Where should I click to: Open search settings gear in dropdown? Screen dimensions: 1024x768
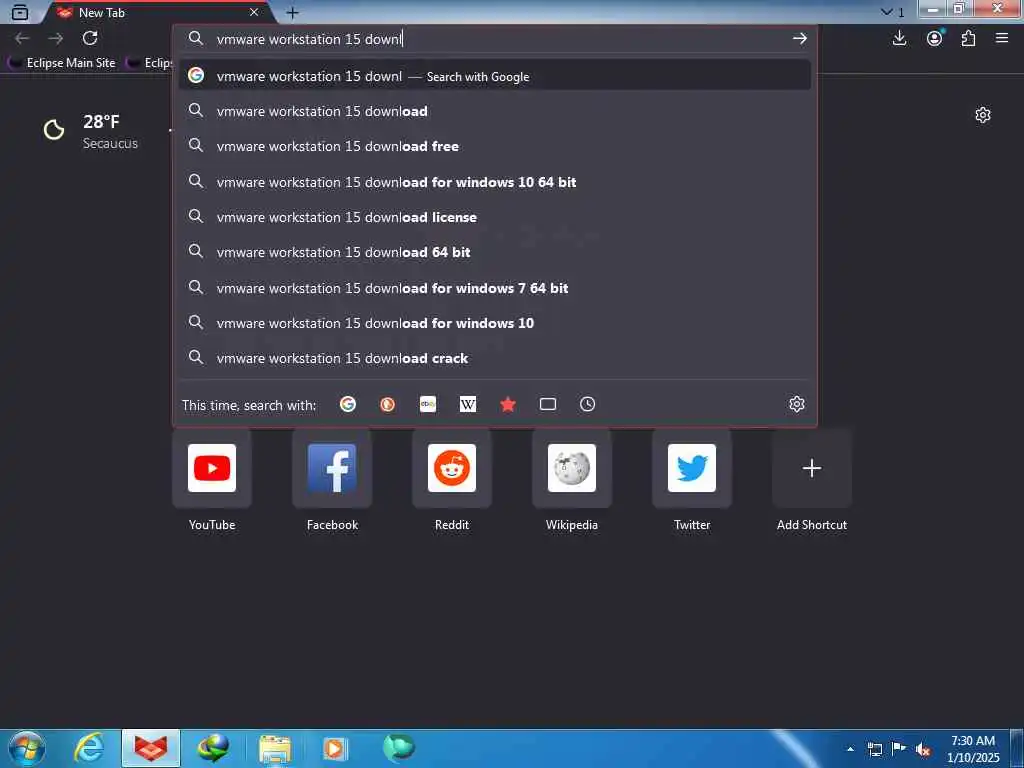pyautogui.click(x=796, y=404)
